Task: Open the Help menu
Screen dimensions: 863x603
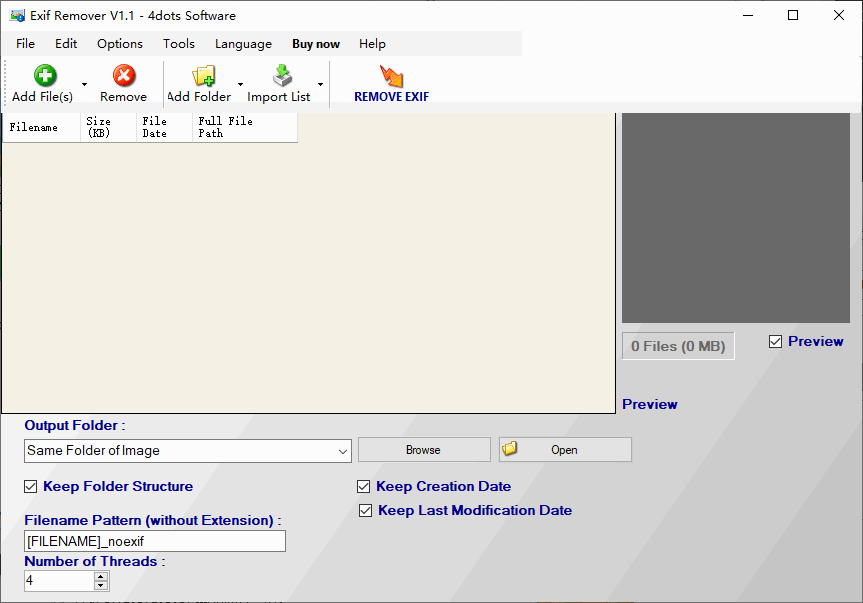Action: pos(373,44)
